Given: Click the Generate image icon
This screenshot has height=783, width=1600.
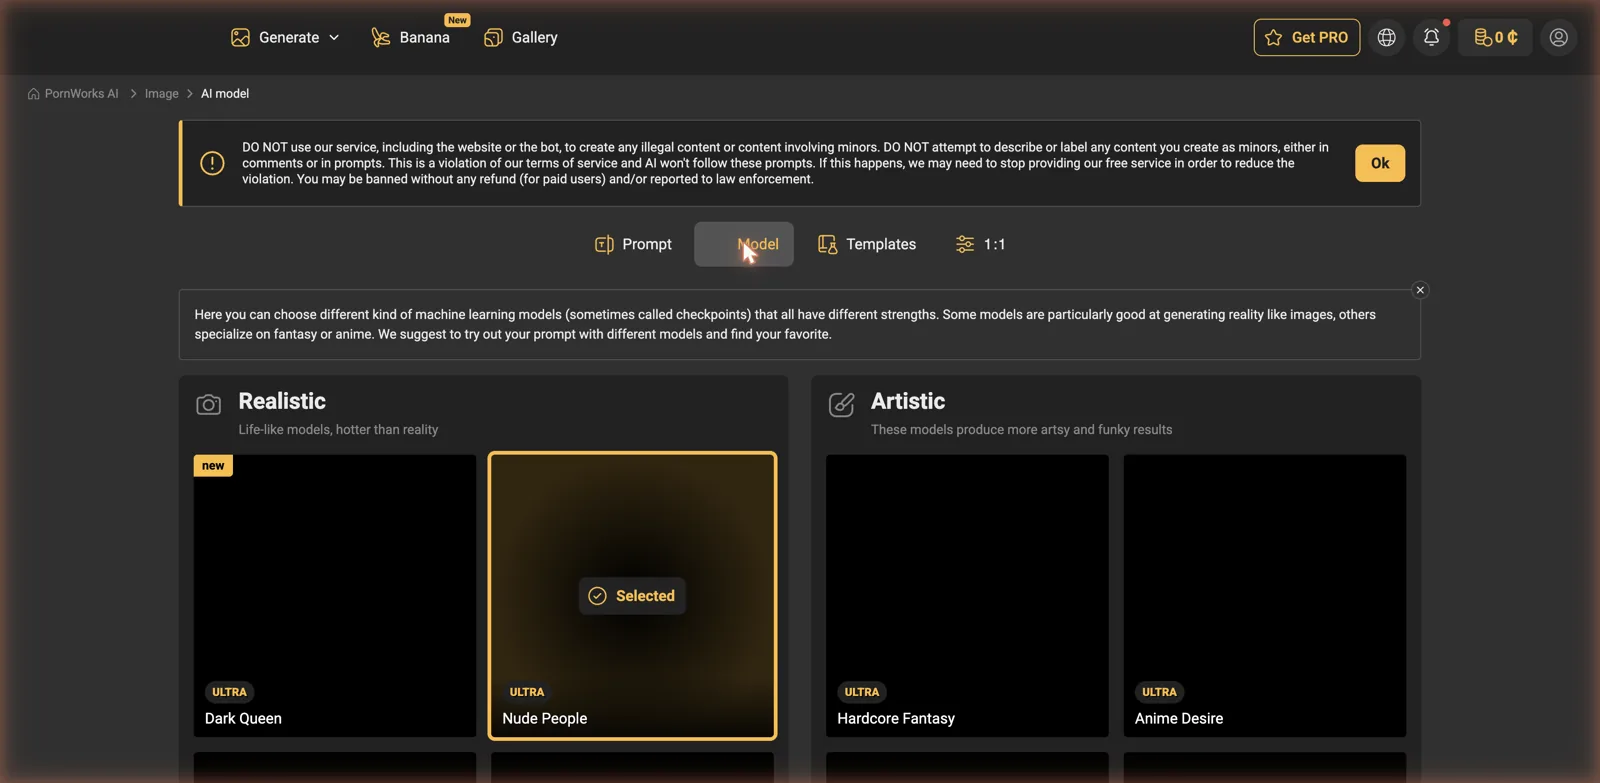Looking at the screenshot, I should point(240,37).
